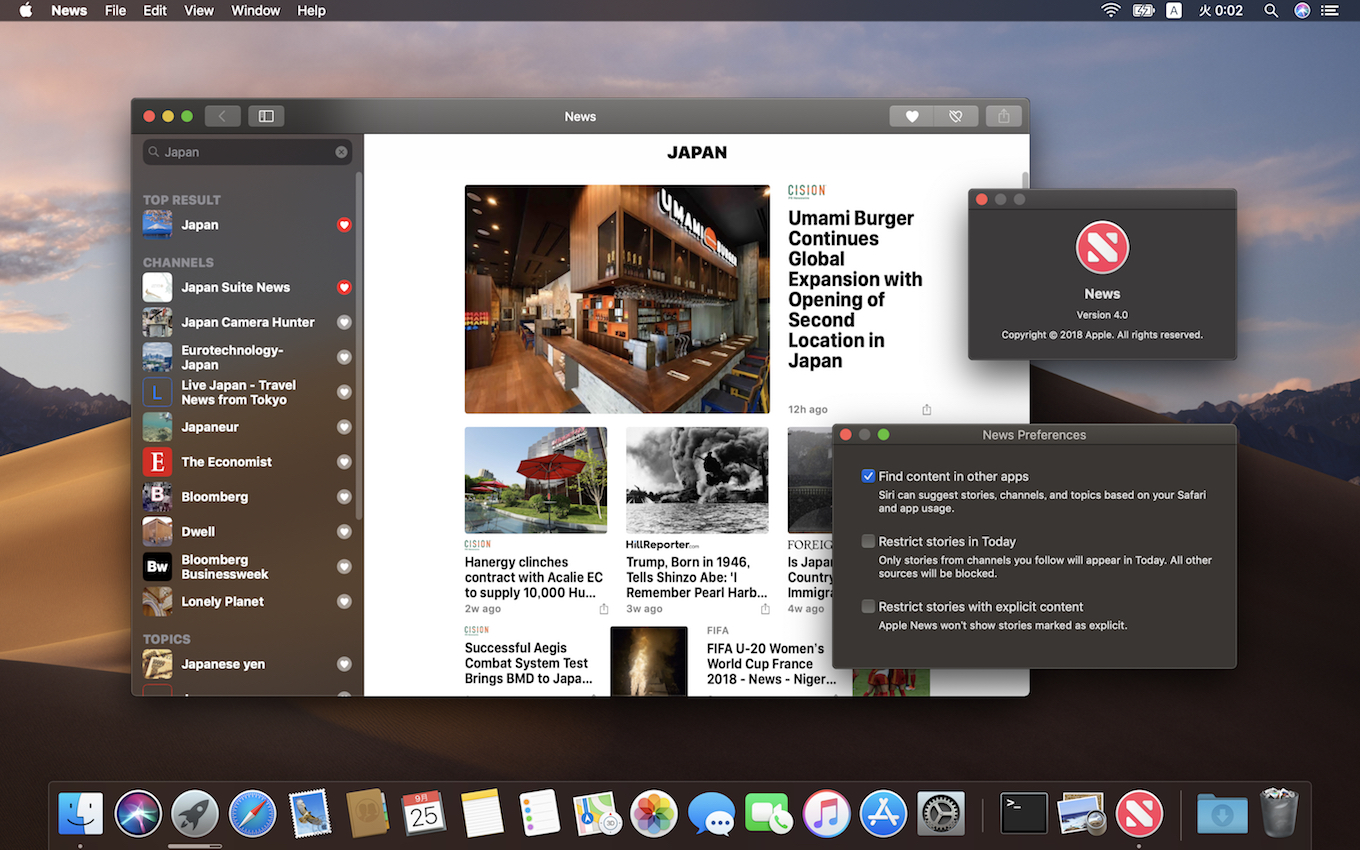
Task: Click the Umami Burger restaurant photo
Action: tap(617, 299)
